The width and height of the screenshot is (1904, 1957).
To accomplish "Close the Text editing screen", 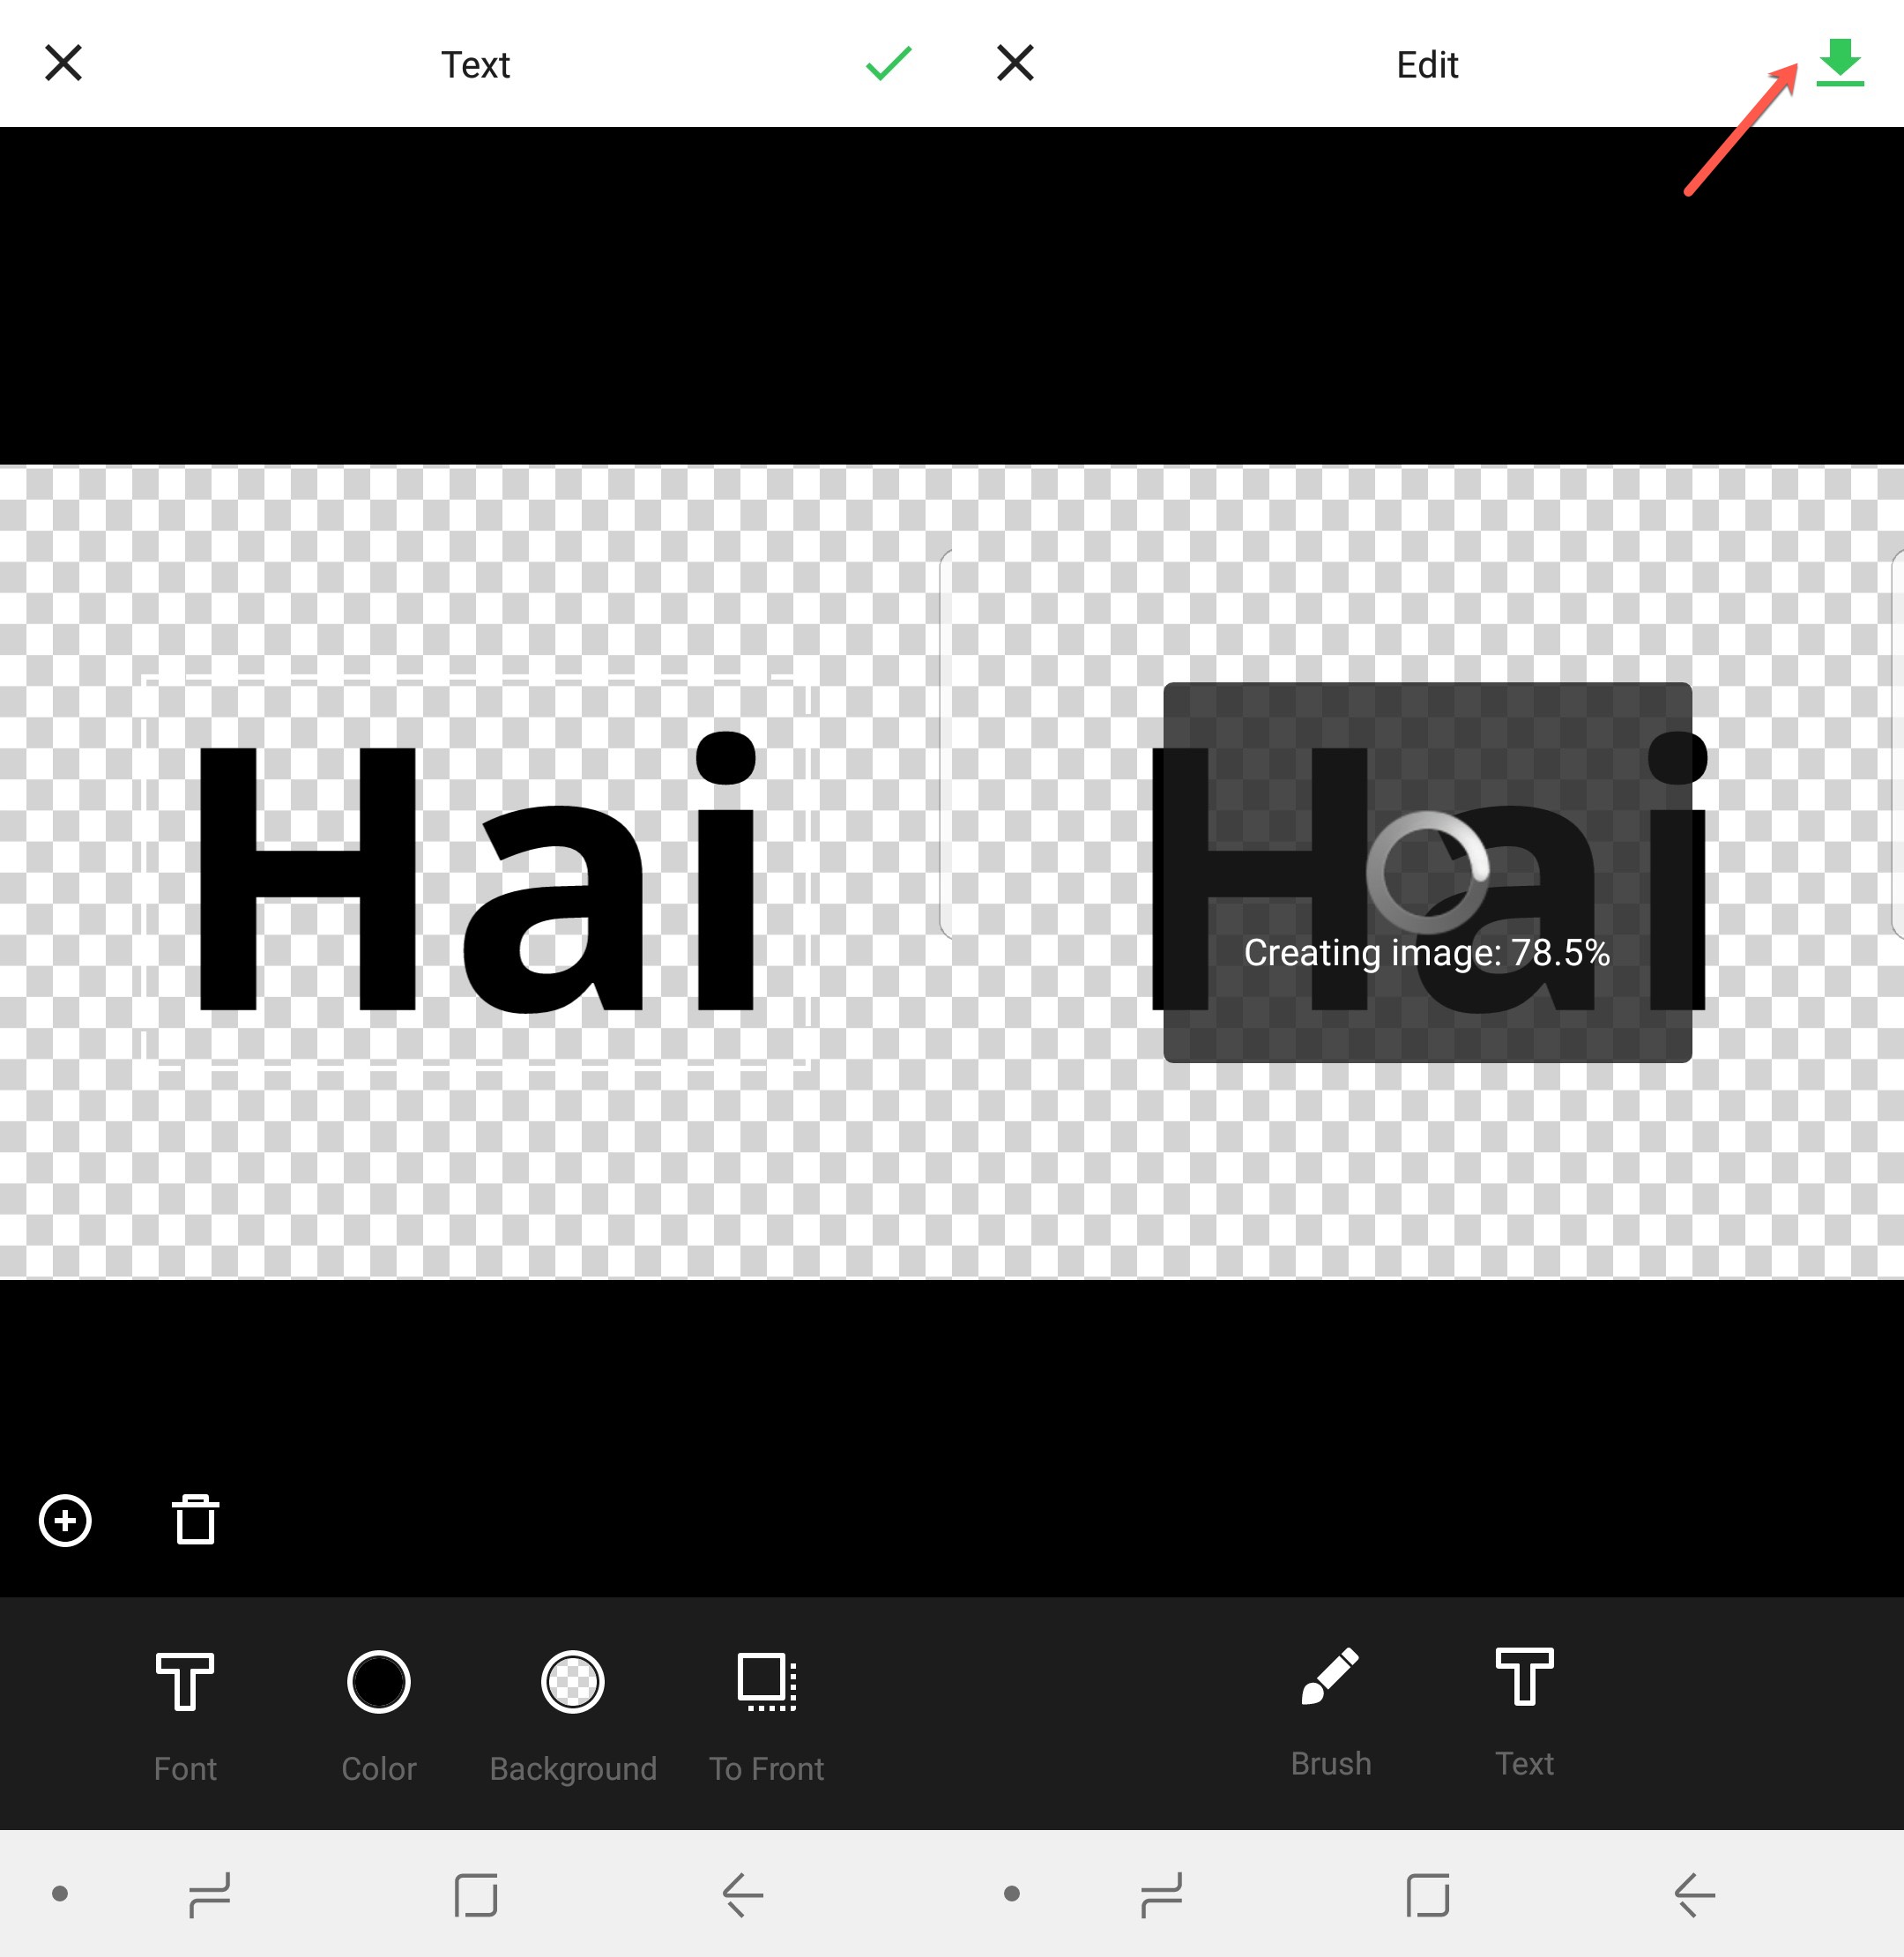I will (x=63, y=64).
